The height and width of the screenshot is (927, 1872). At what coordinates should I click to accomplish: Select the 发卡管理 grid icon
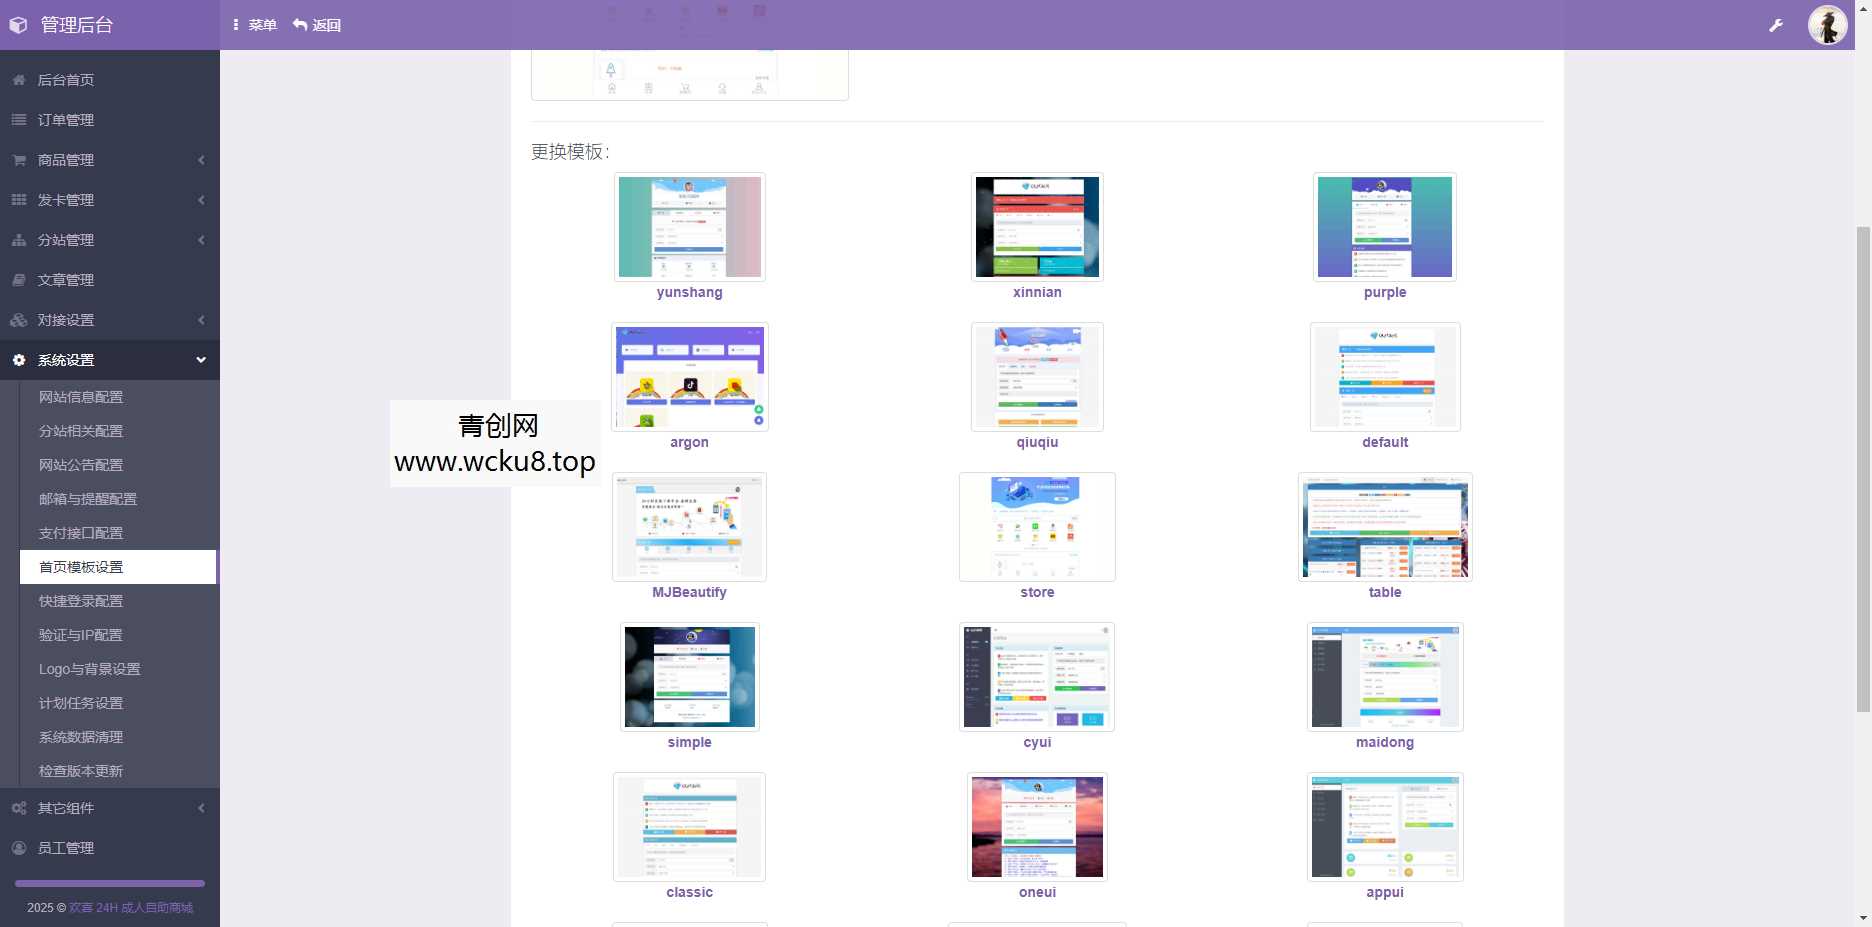(x=17, y=200)
